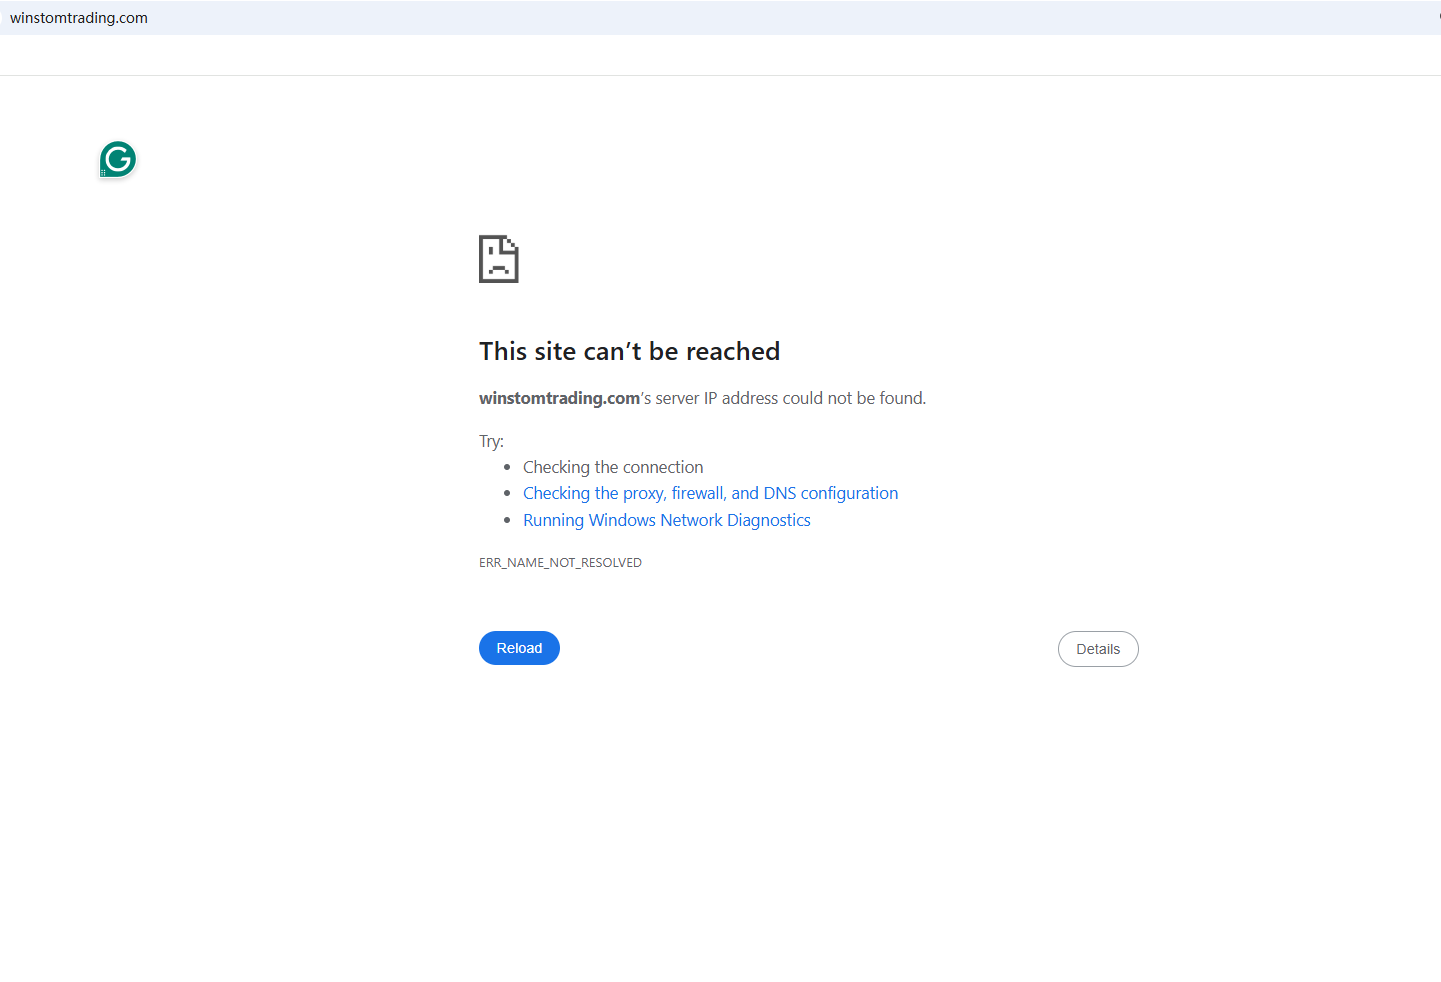Click the Grammarly extension icon
The height and width of the screenshot is (982, 1441).
[118, 160]
